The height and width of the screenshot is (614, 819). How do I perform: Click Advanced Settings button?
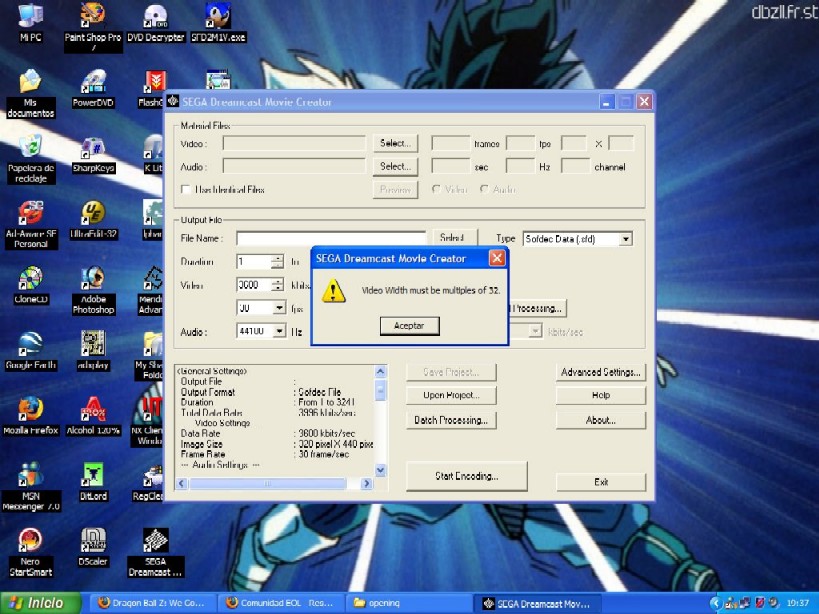(x=601, y=372)
